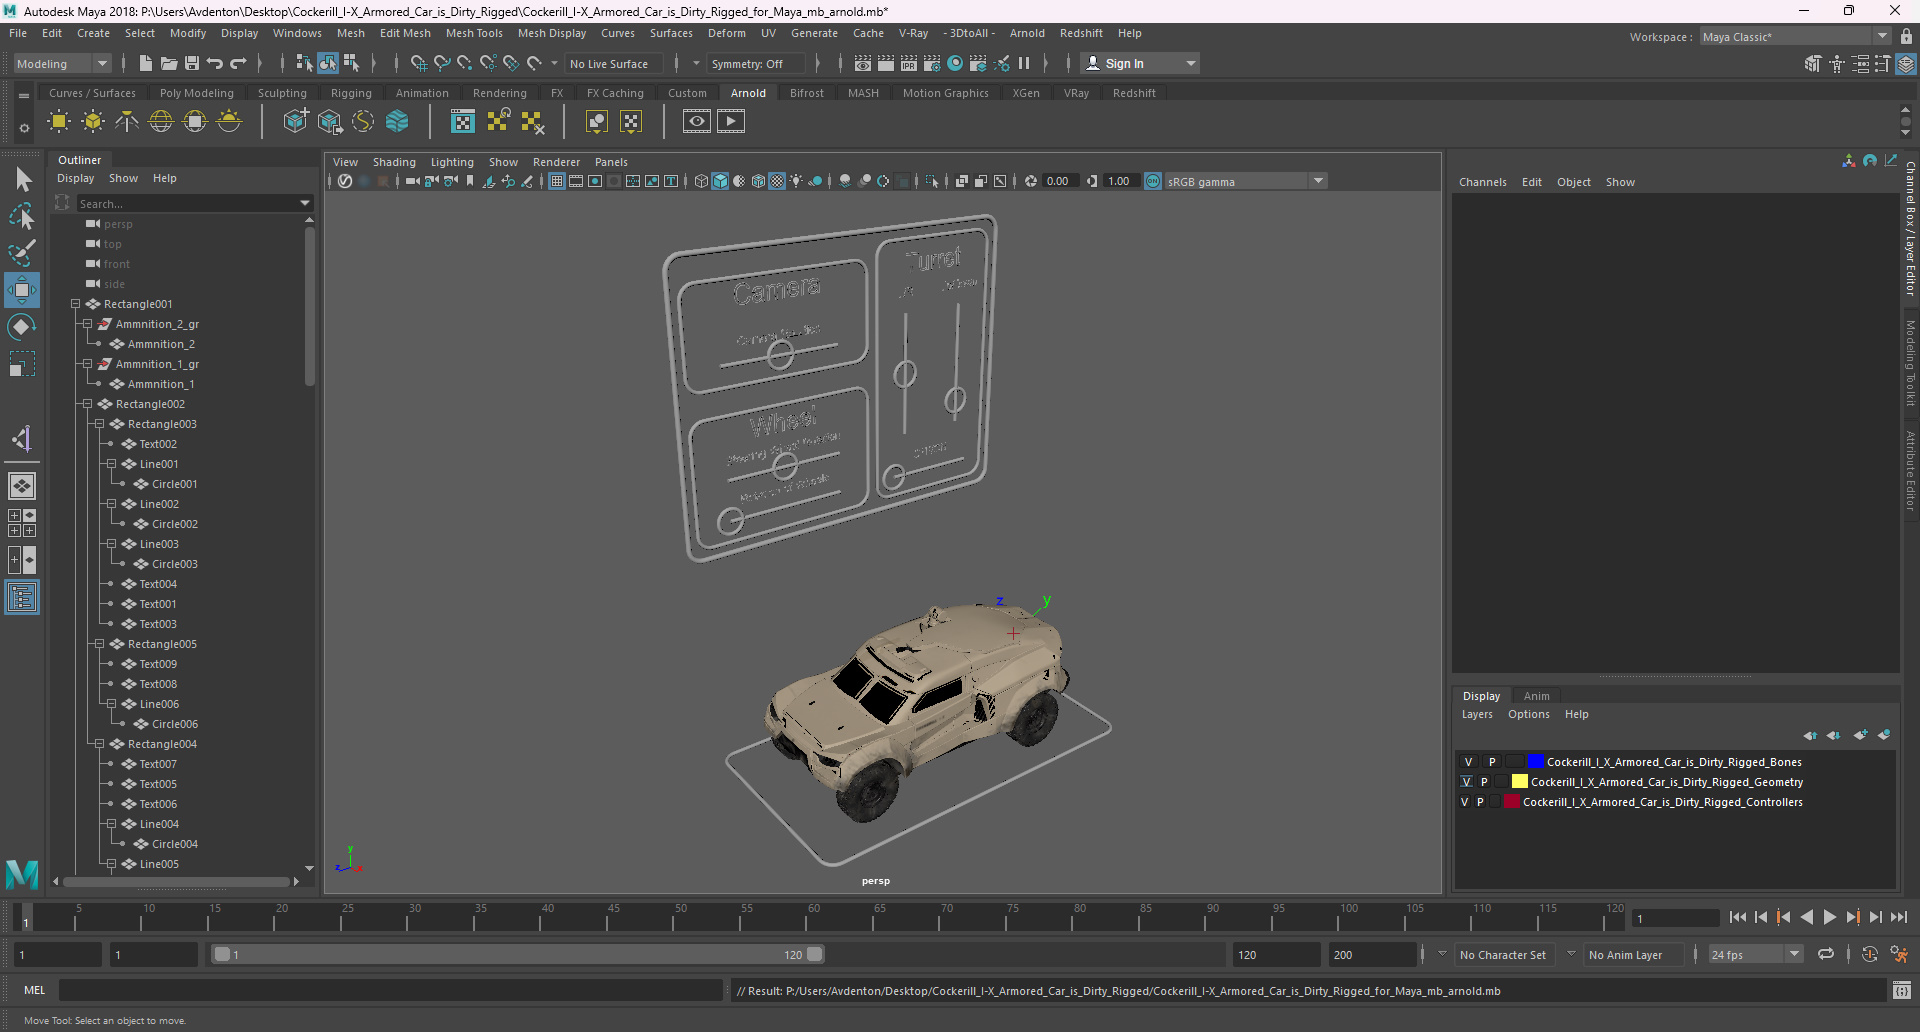
Task: Open Outliner search filter dropdown arrow
Action: click(305, 203)
